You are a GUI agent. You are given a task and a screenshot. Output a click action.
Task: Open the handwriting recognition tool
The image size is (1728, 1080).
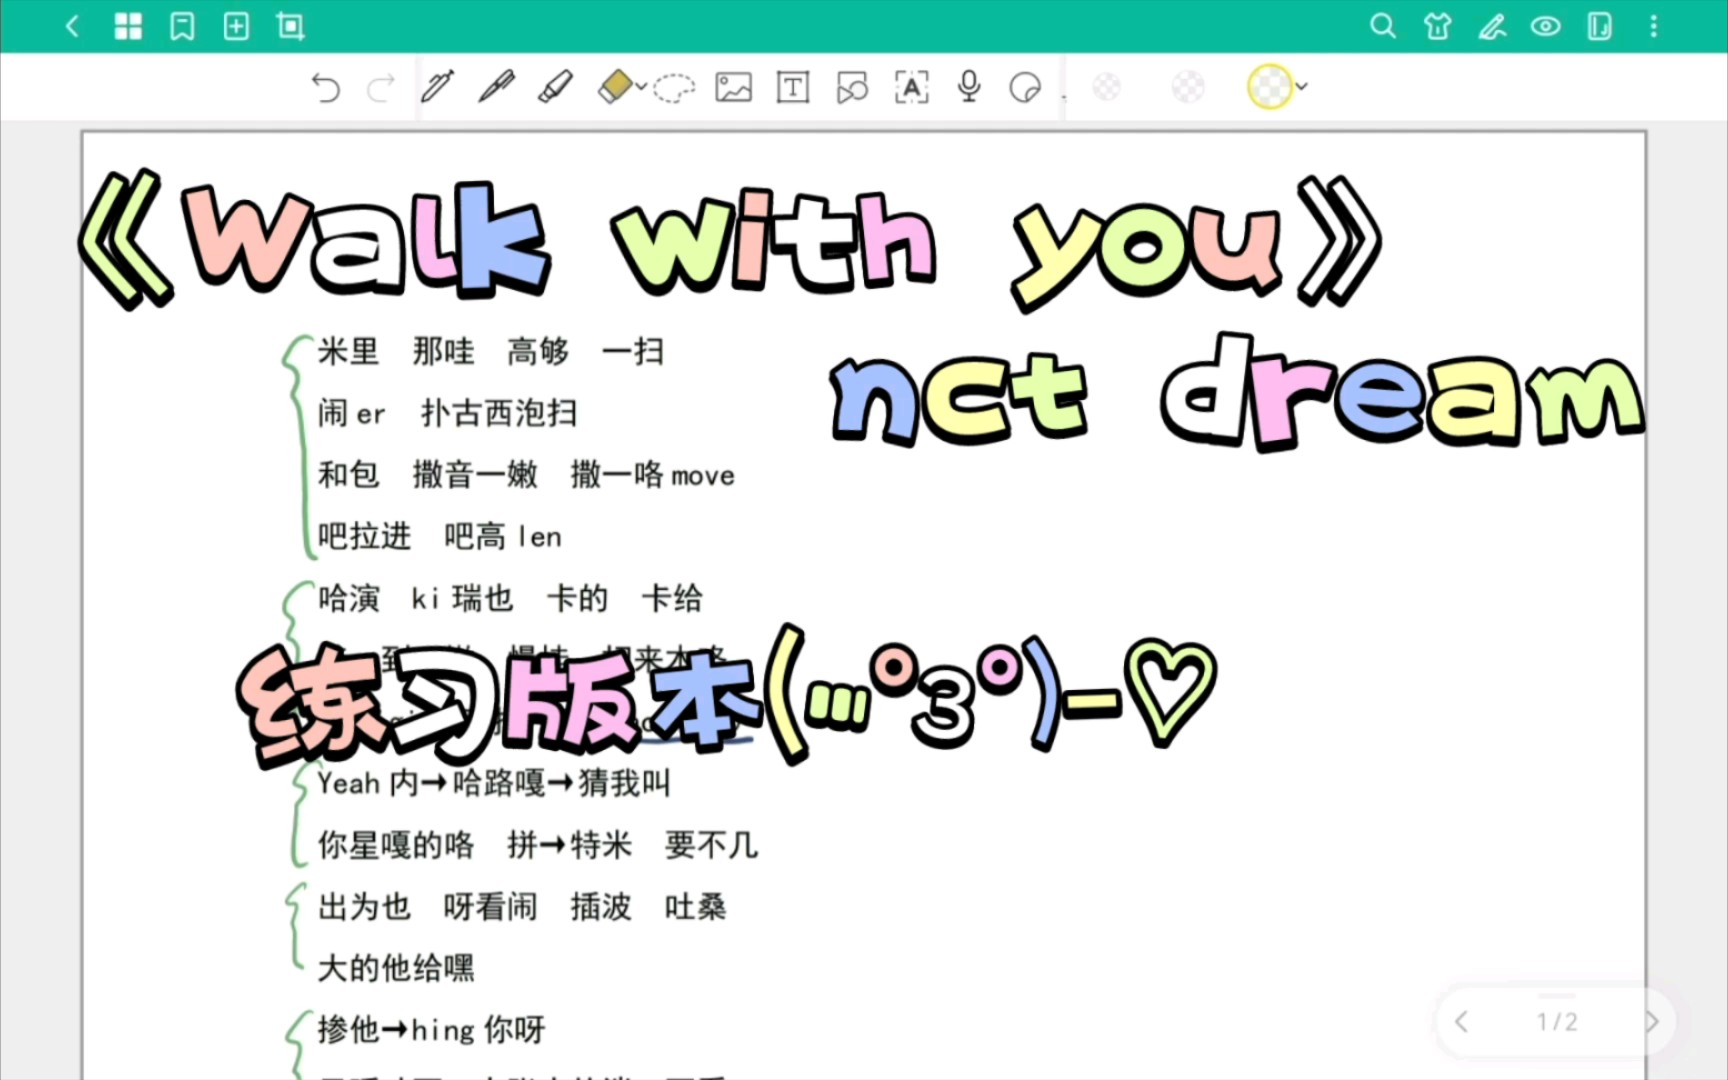pyautogui.click(x=911, y=88)
